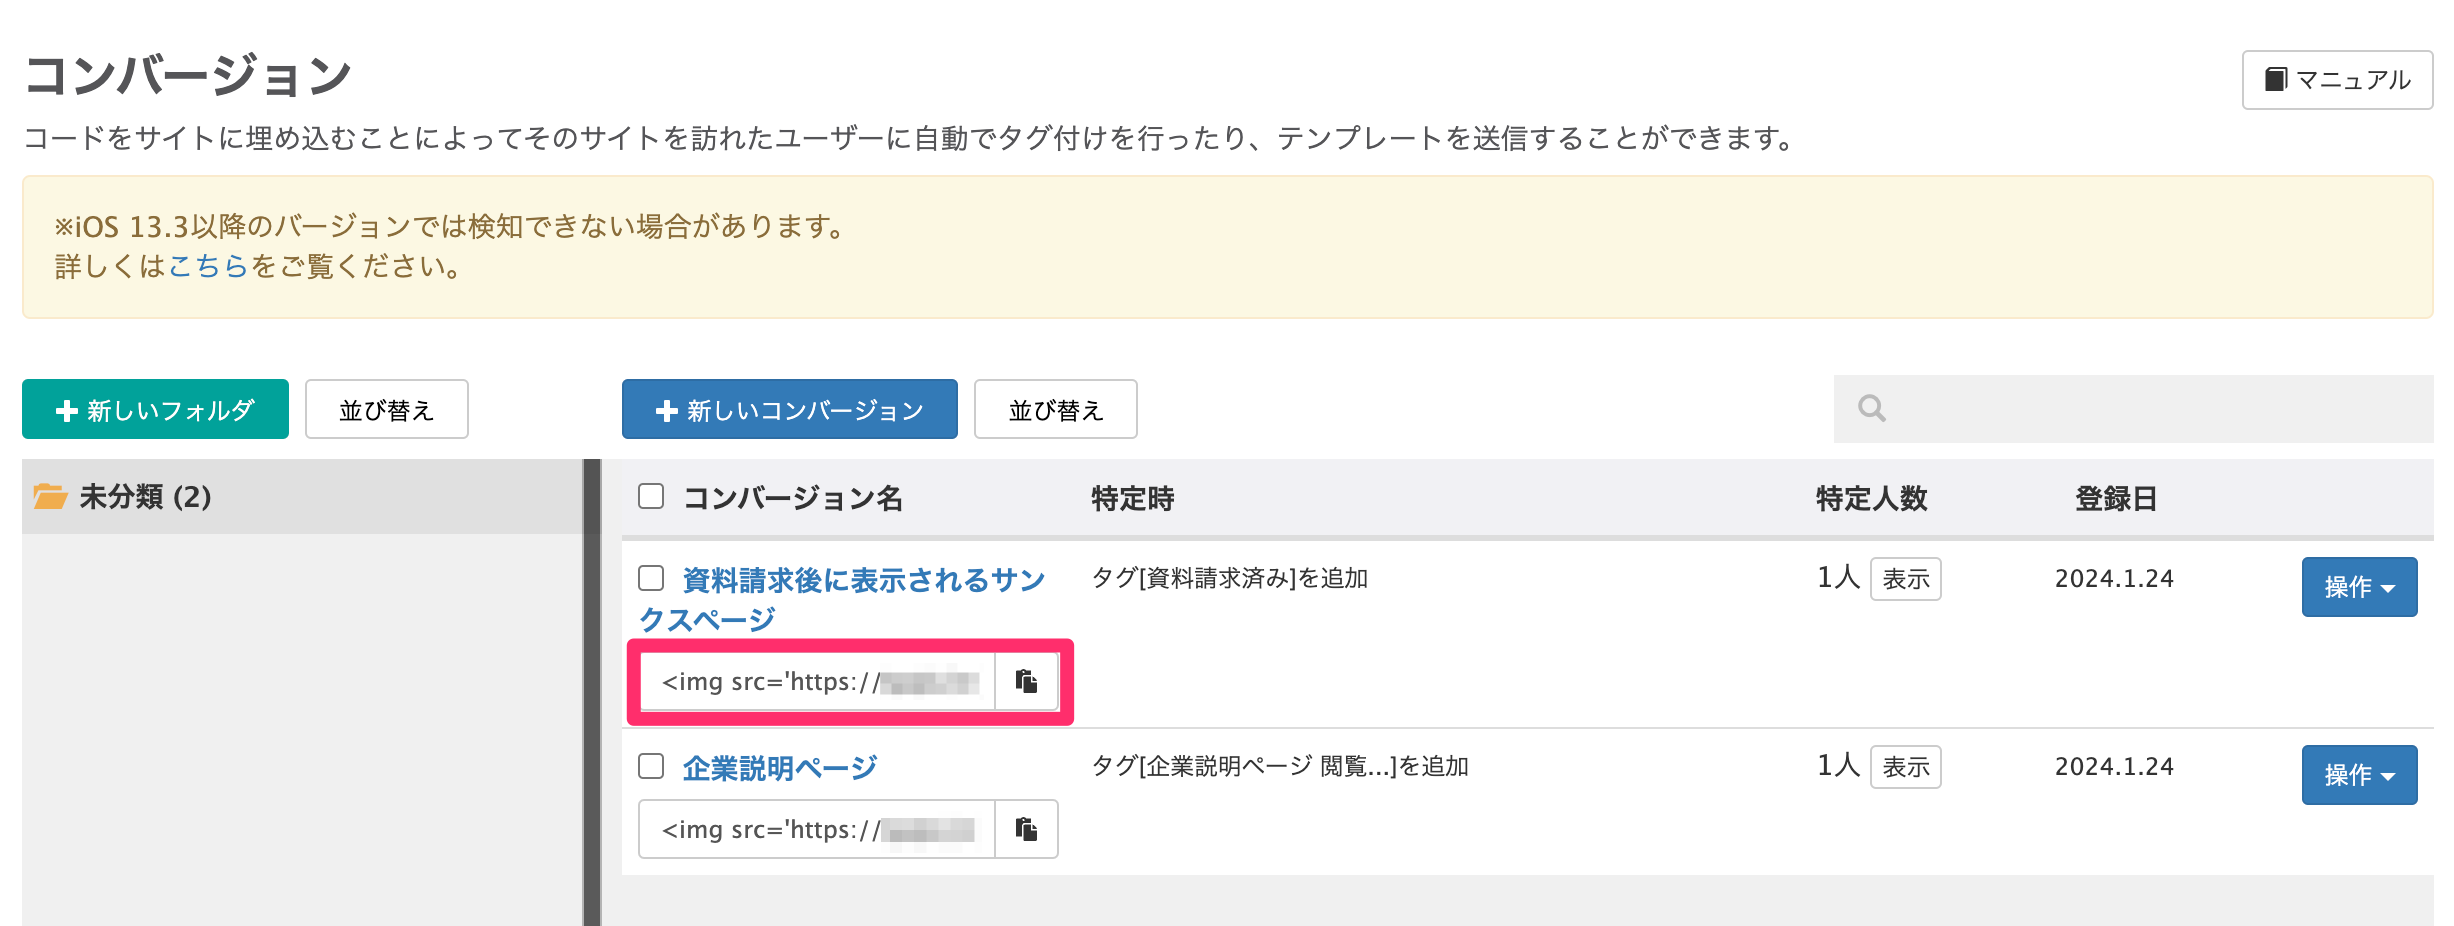Click the search magnifier icon

[x=1871, y=409]
